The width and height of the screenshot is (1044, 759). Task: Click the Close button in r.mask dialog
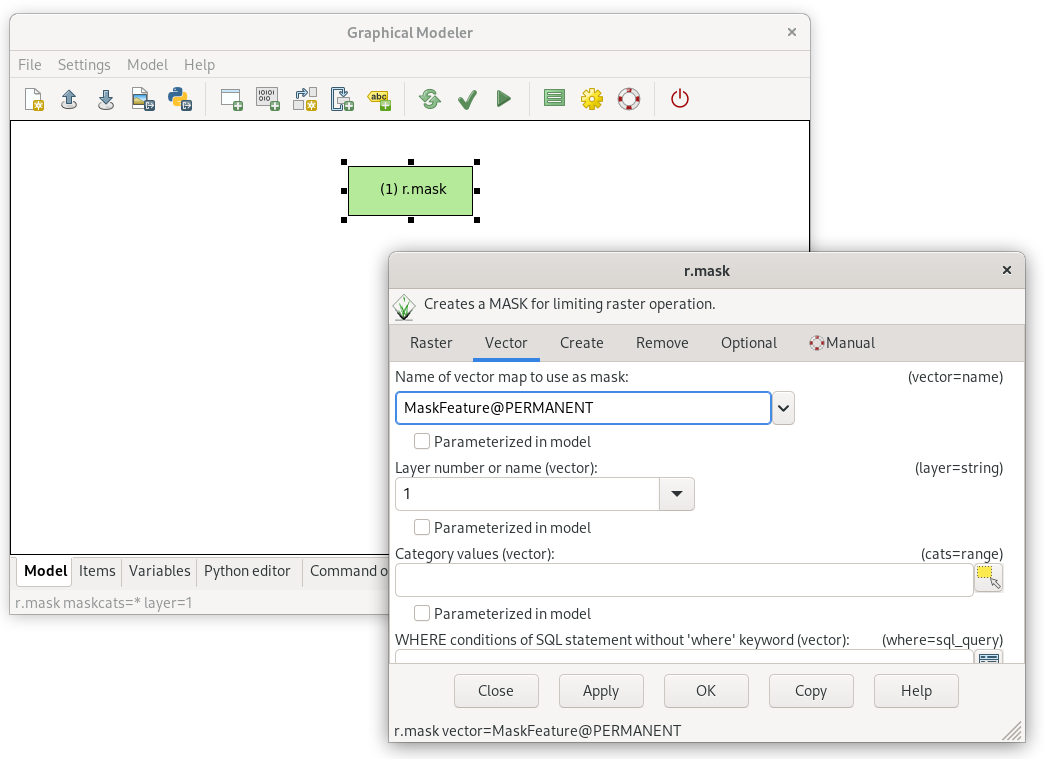click(496, 691)
